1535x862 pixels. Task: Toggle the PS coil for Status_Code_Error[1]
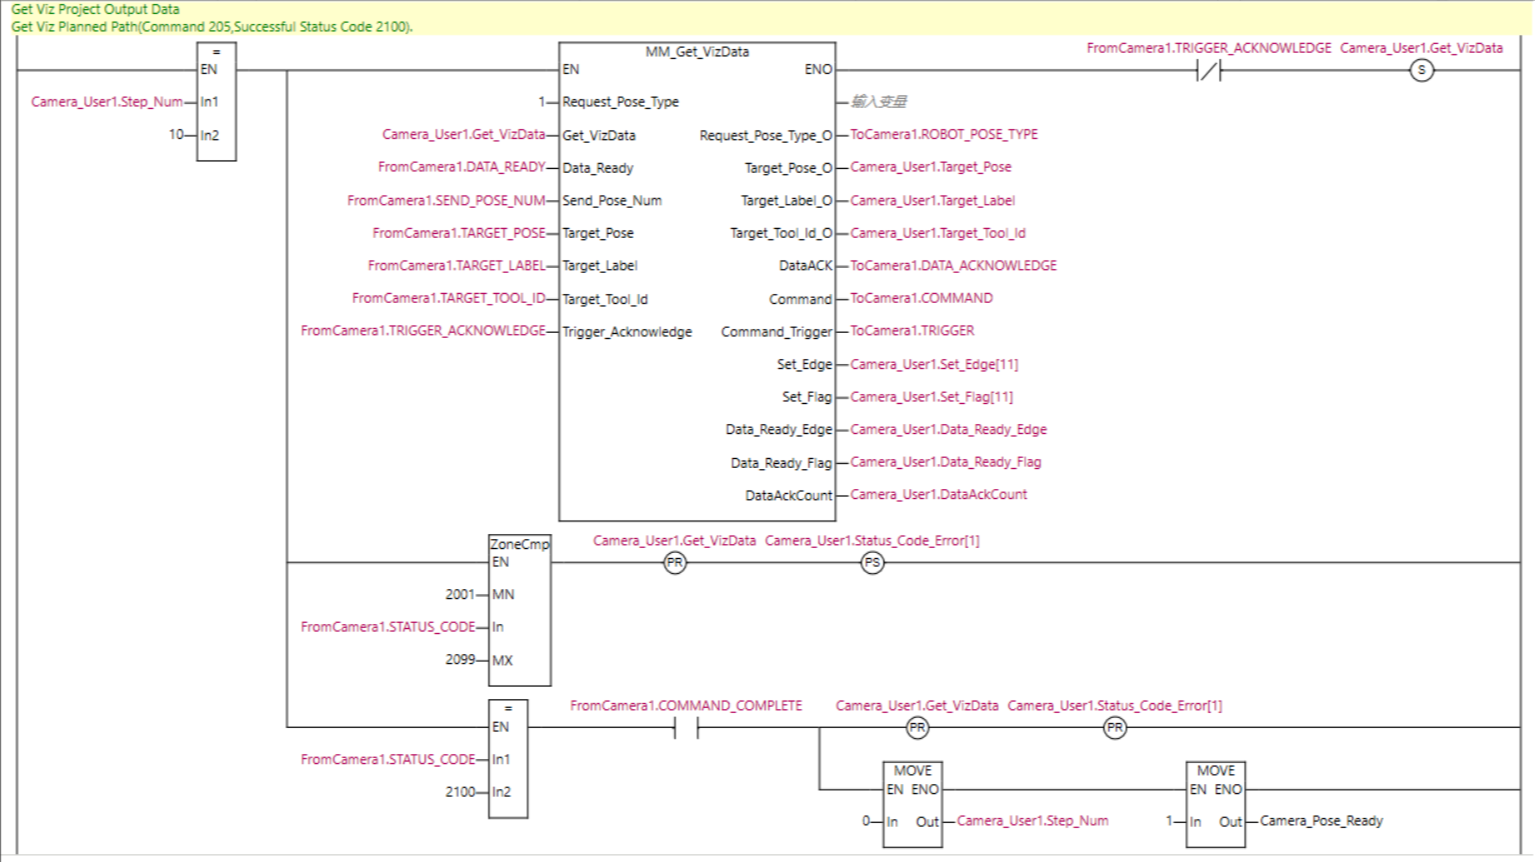[871, 563]
